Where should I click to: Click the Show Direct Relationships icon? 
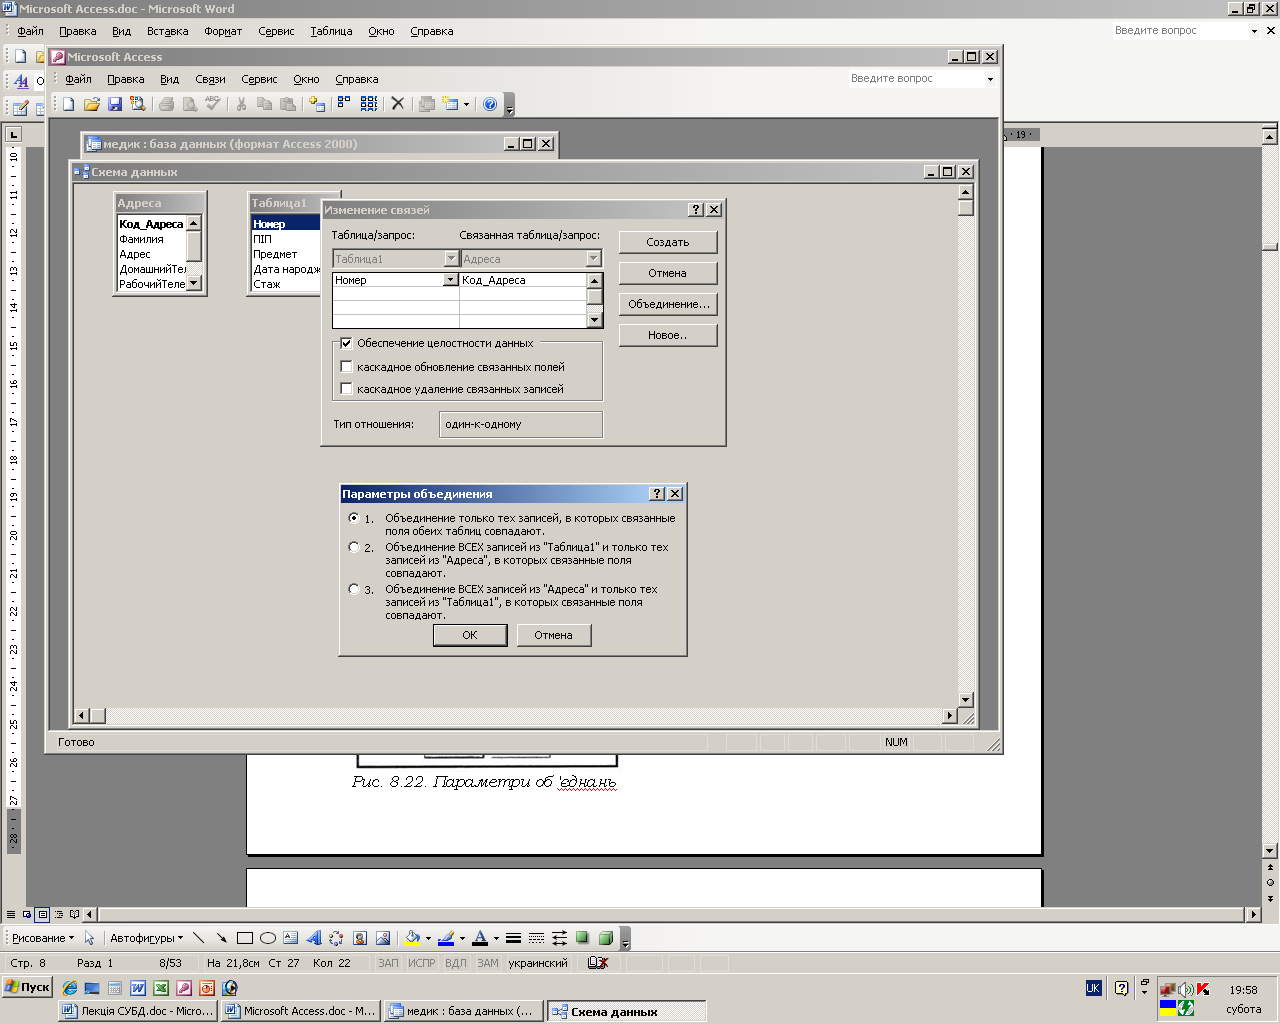[x=344, y=104]
